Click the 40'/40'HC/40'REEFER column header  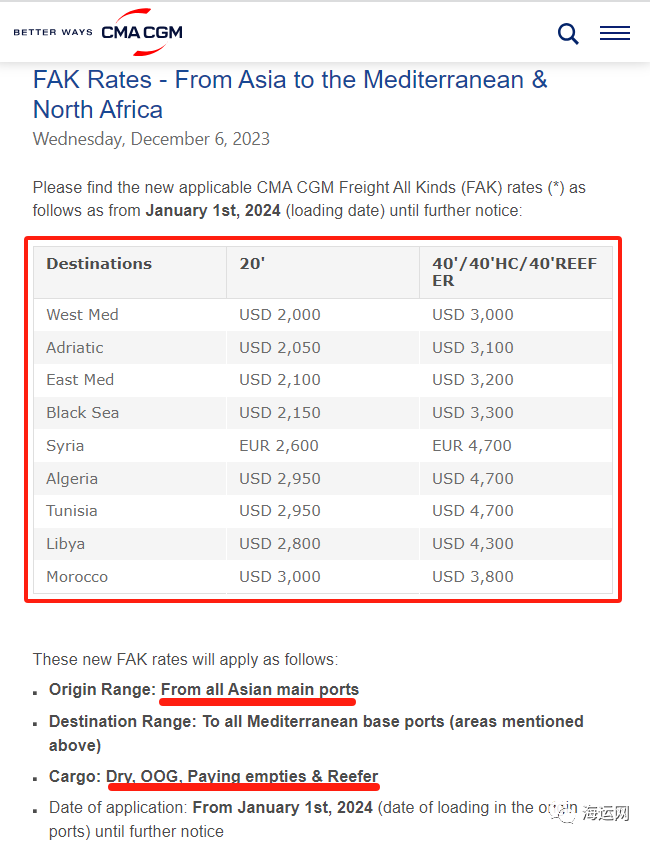coord(516,272)
